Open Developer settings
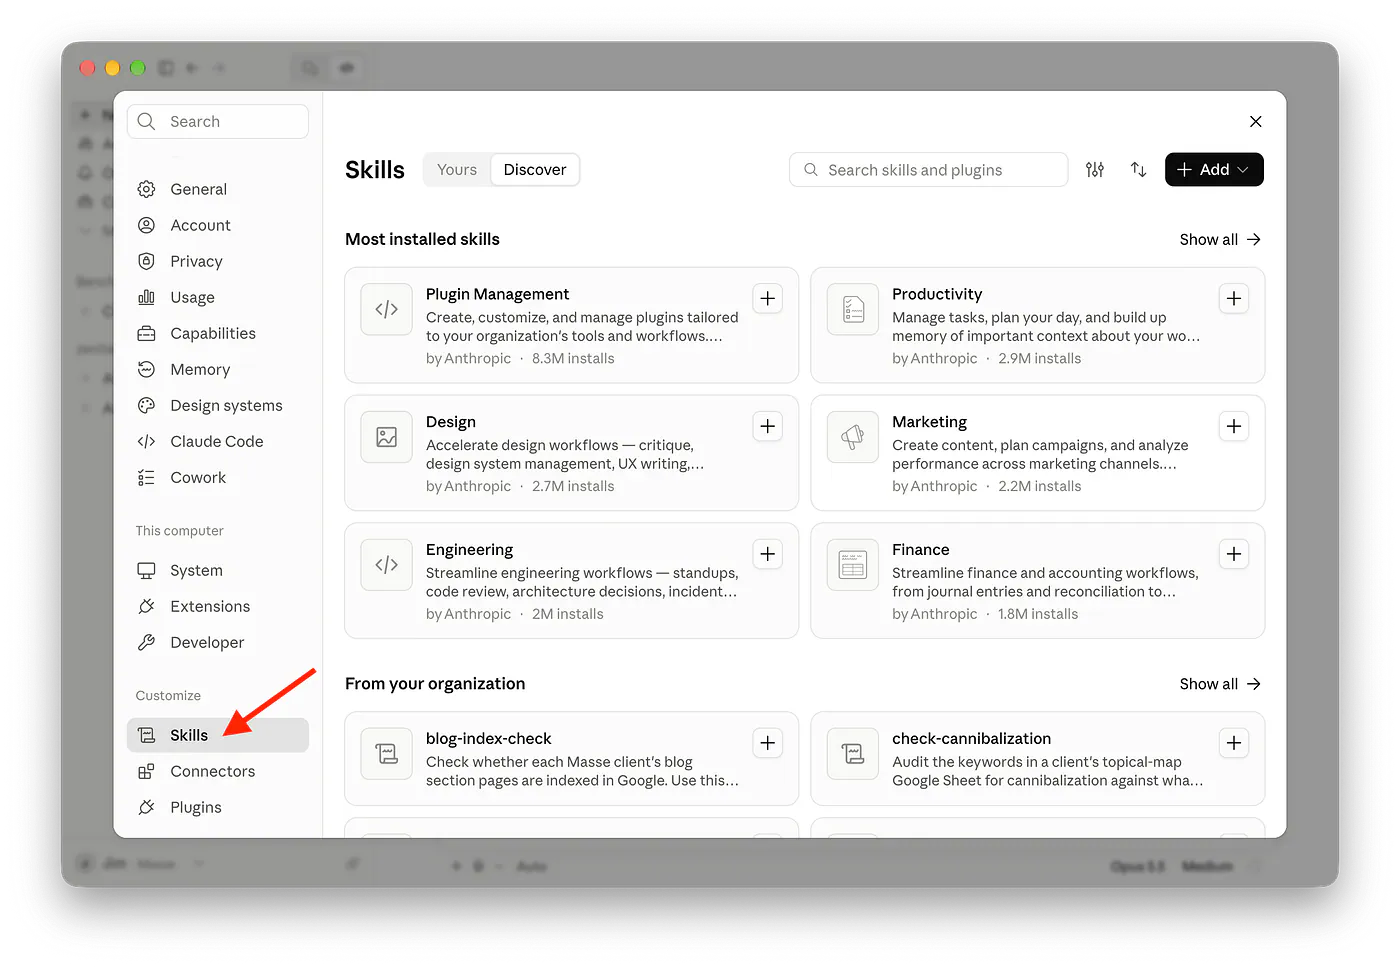Screen dimensions: 1400x968 (218, 642)
